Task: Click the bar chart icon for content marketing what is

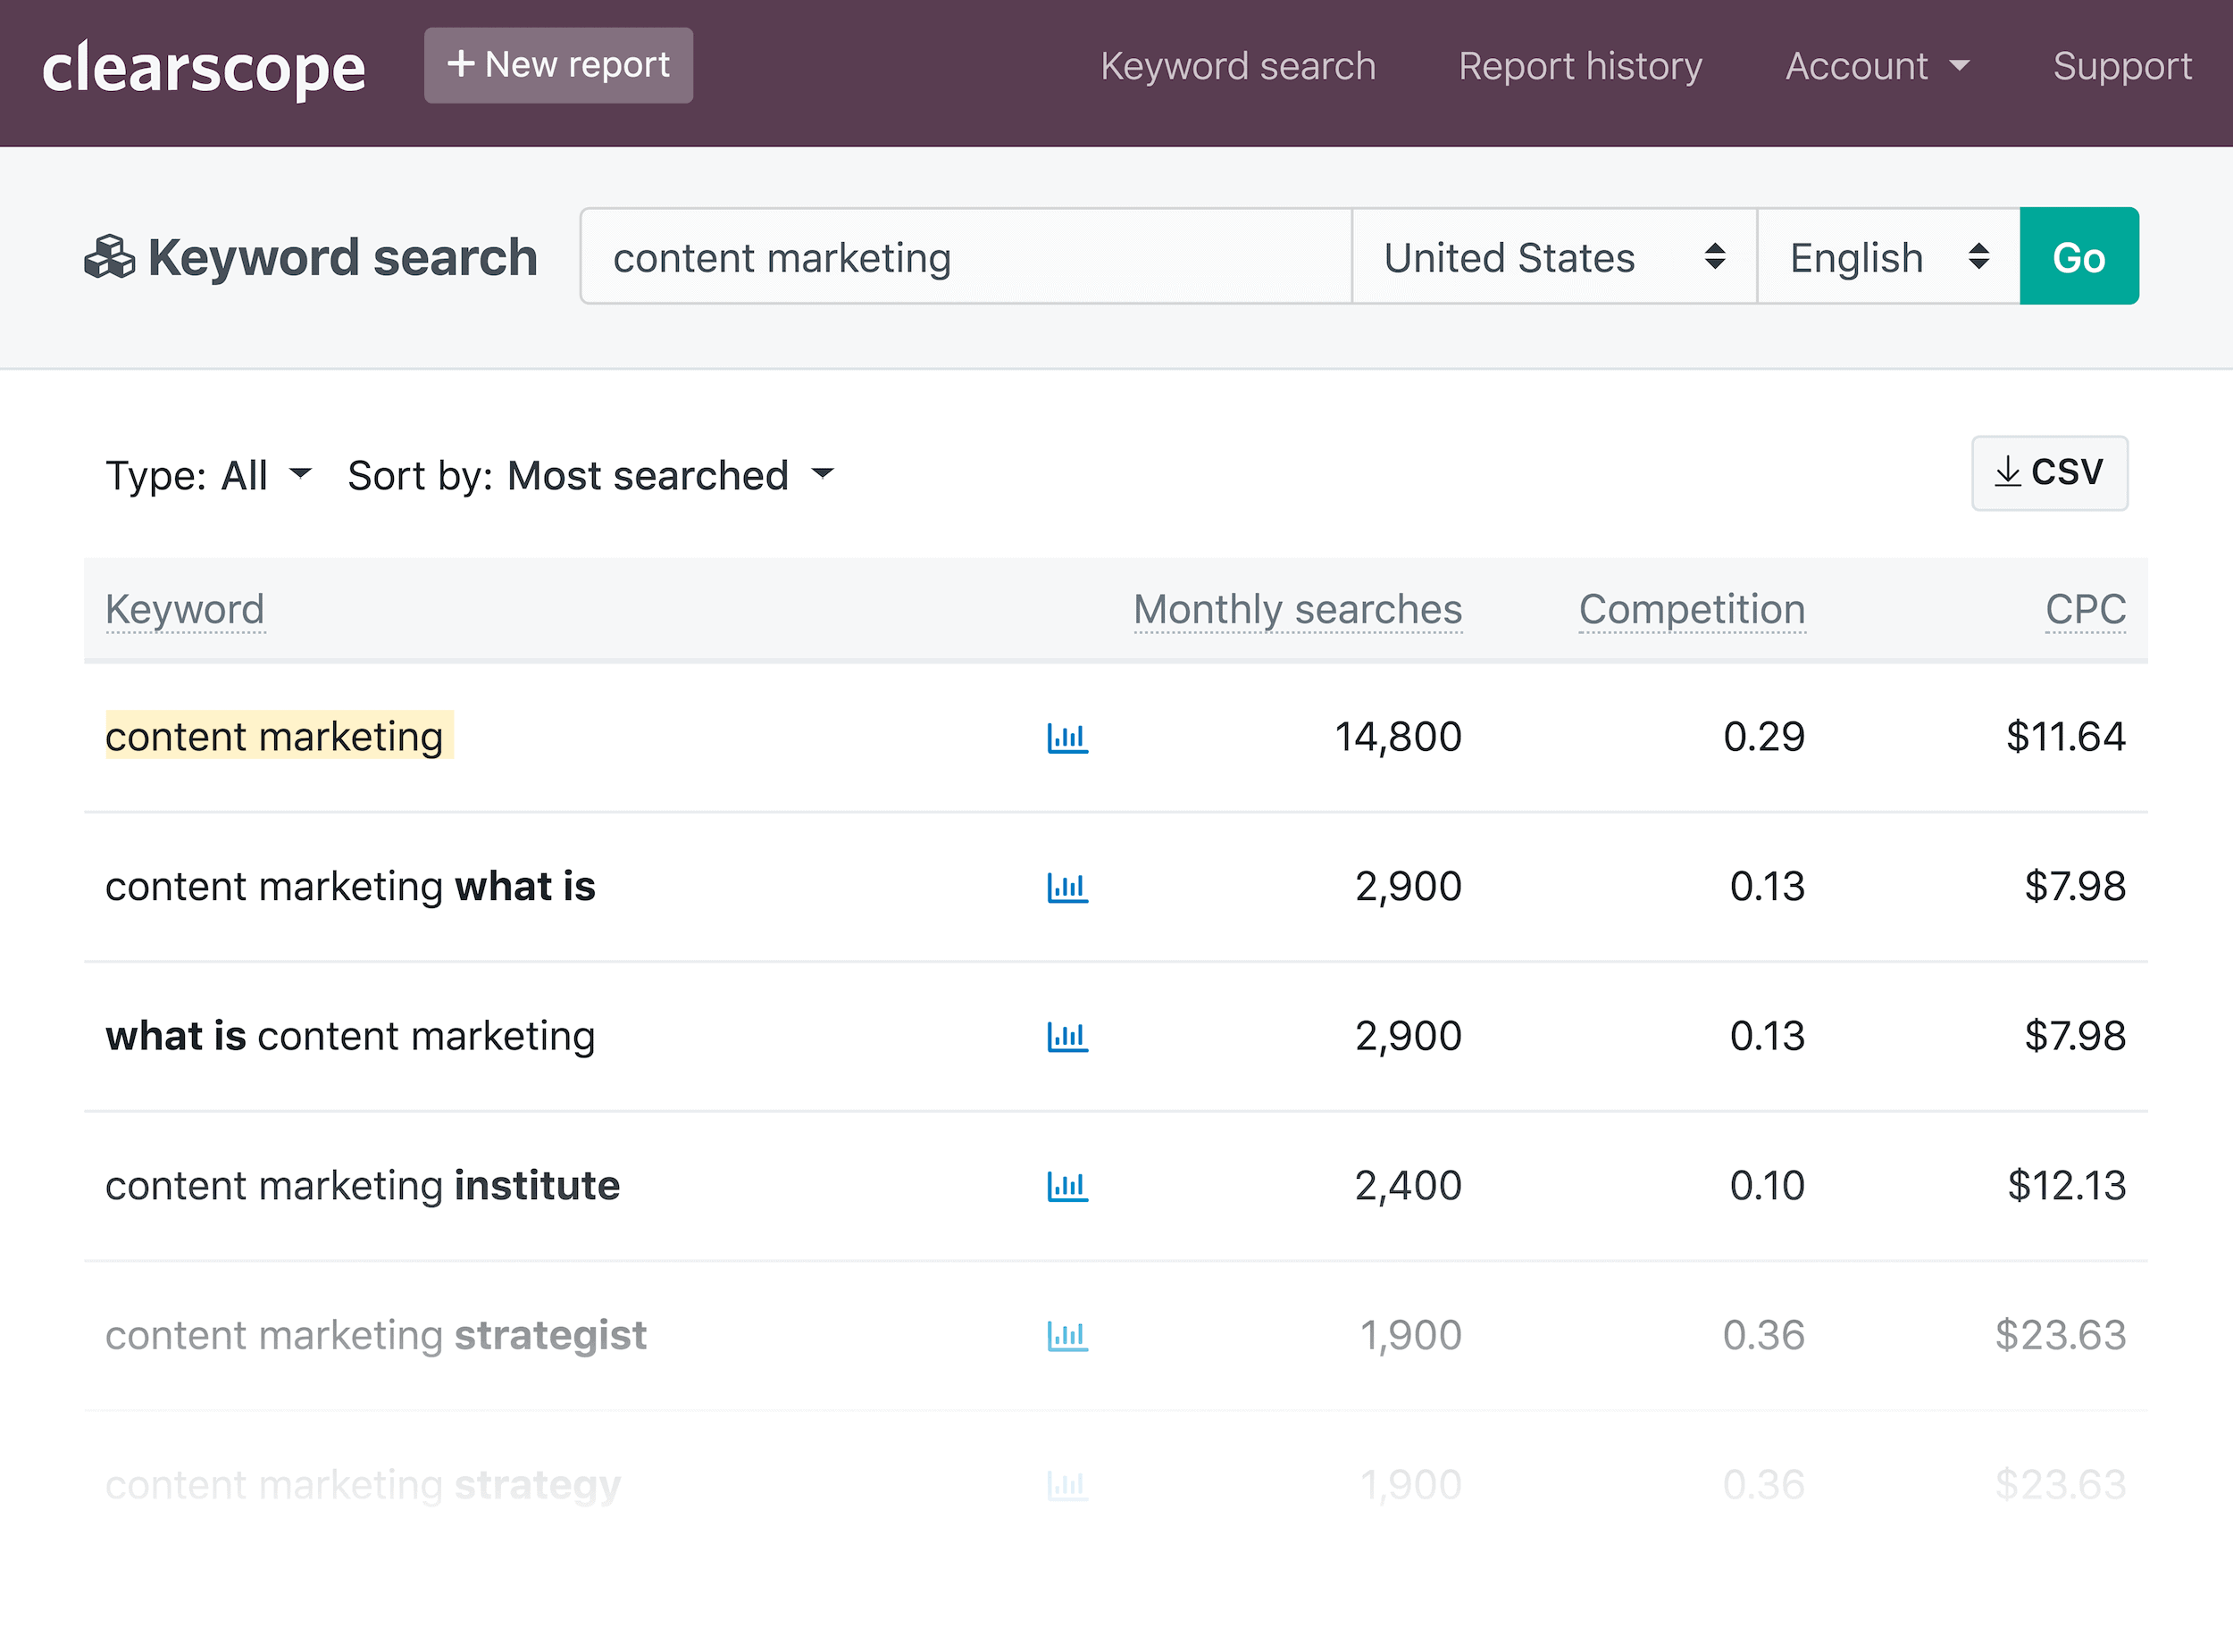Action: point(1066,885)
